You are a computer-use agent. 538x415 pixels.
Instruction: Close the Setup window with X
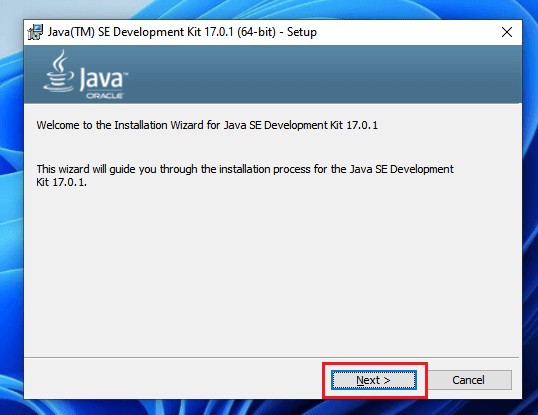(507, 32)
